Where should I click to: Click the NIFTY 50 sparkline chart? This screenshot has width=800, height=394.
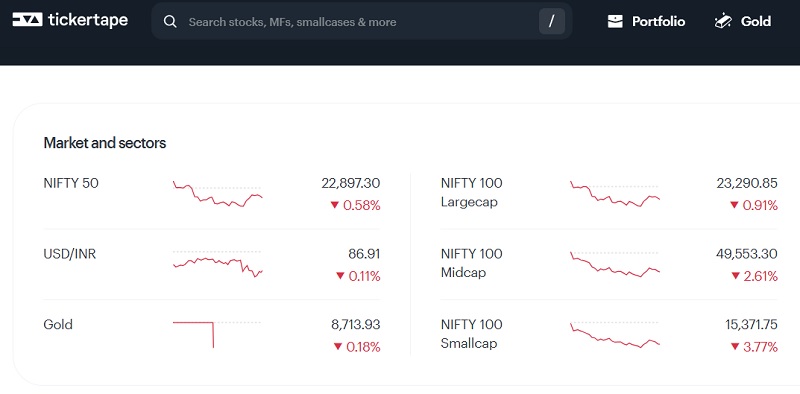tap(218, 194)
